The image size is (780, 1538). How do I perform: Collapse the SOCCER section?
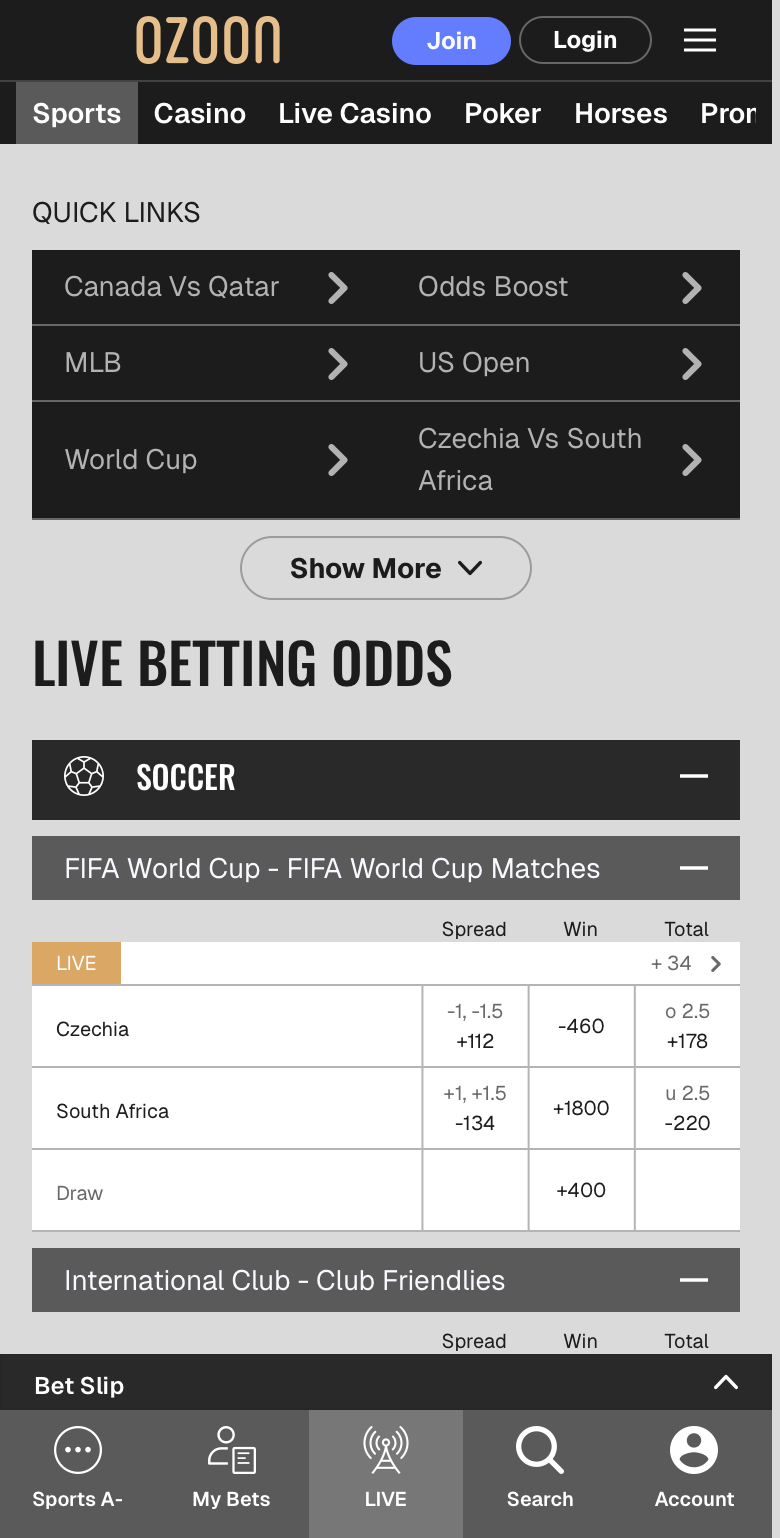694,776
